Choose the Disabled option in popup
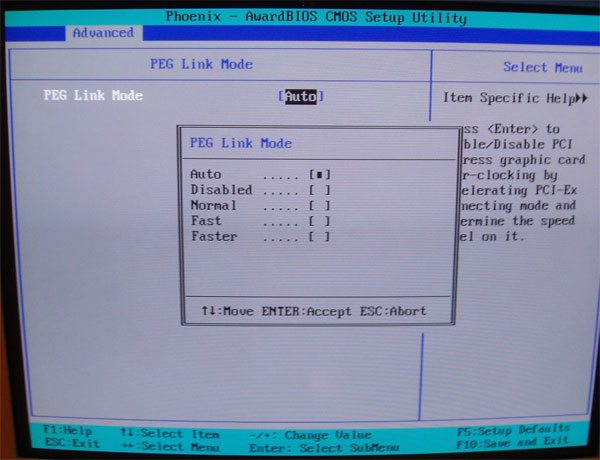This screenshot has height=460, width=600. click(x=260, y=190)
